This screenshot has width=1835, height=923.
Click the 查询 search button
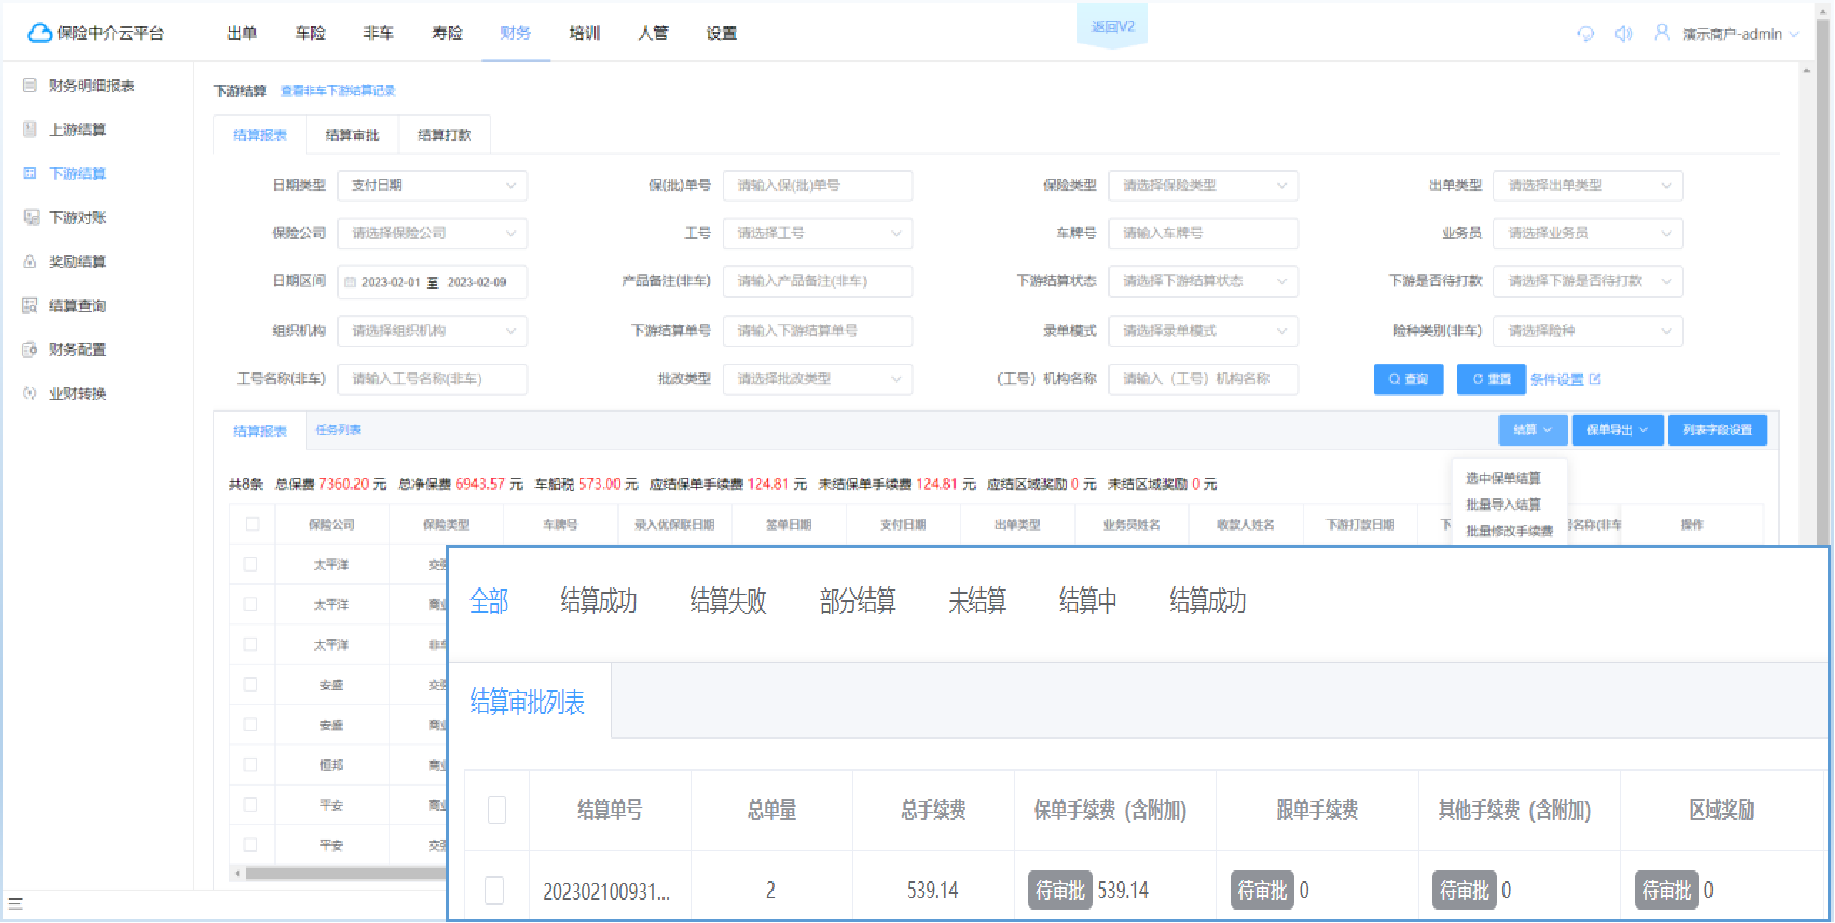[x=1408, y=379]
